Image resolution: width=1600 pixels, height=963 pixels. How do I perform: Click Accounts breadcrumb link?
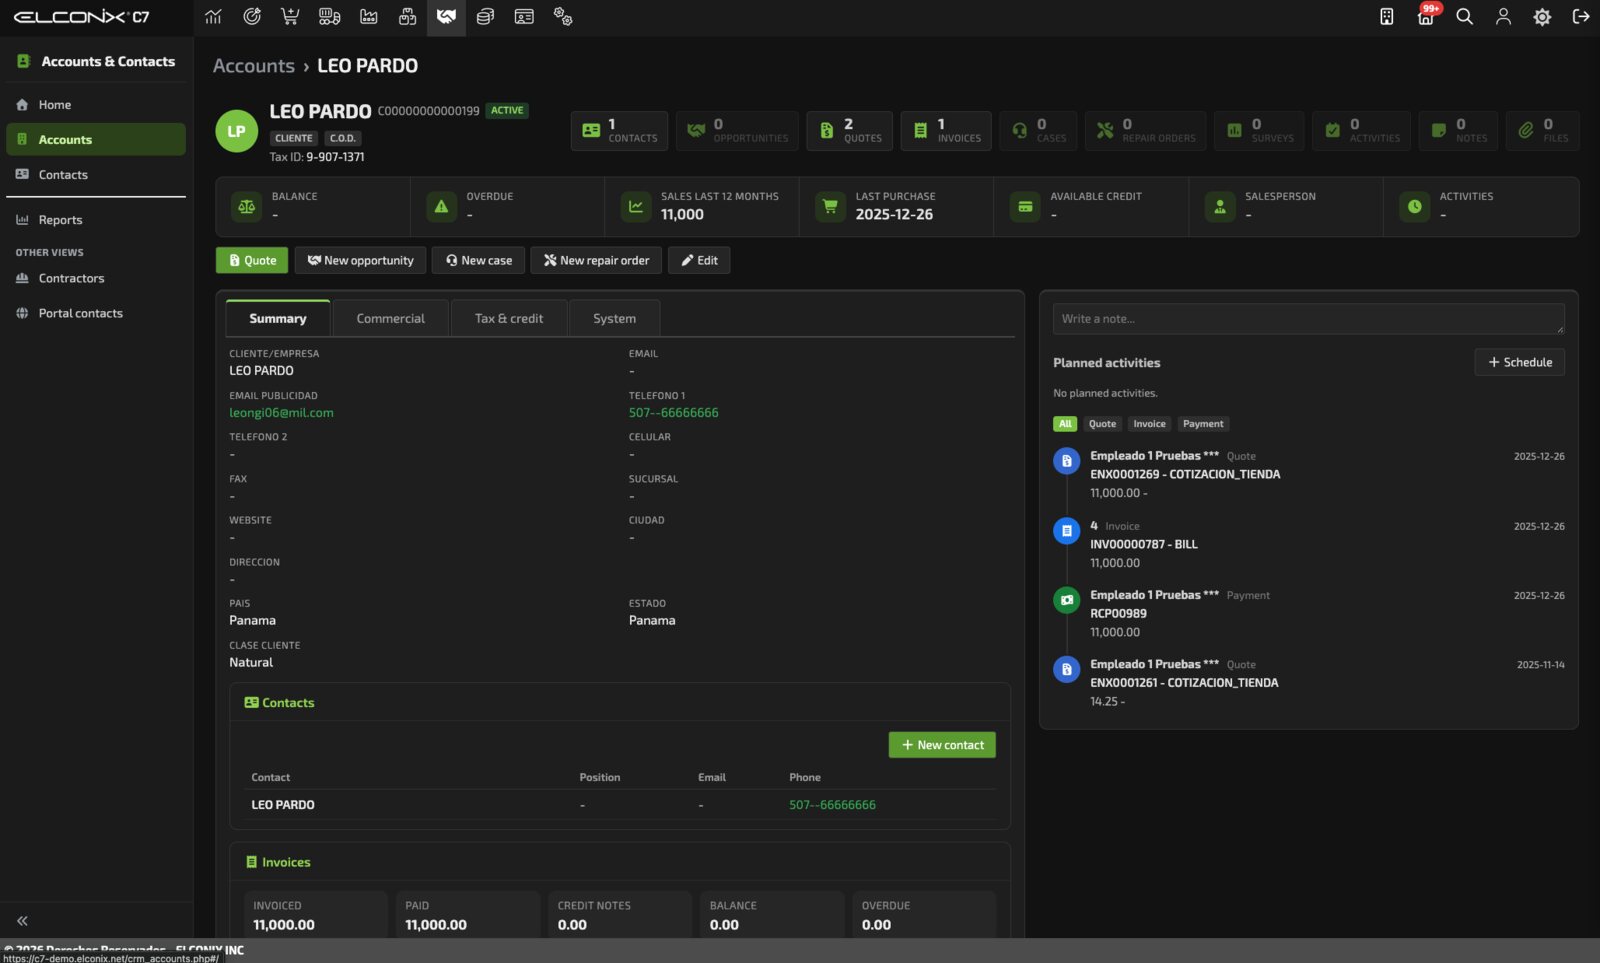point(254,66)
